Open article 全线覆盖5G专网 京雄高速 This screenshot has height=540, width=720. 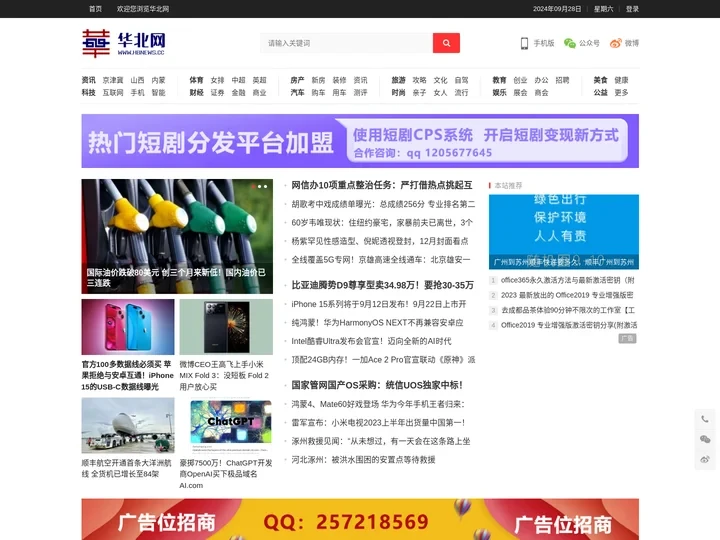(381, 259)
